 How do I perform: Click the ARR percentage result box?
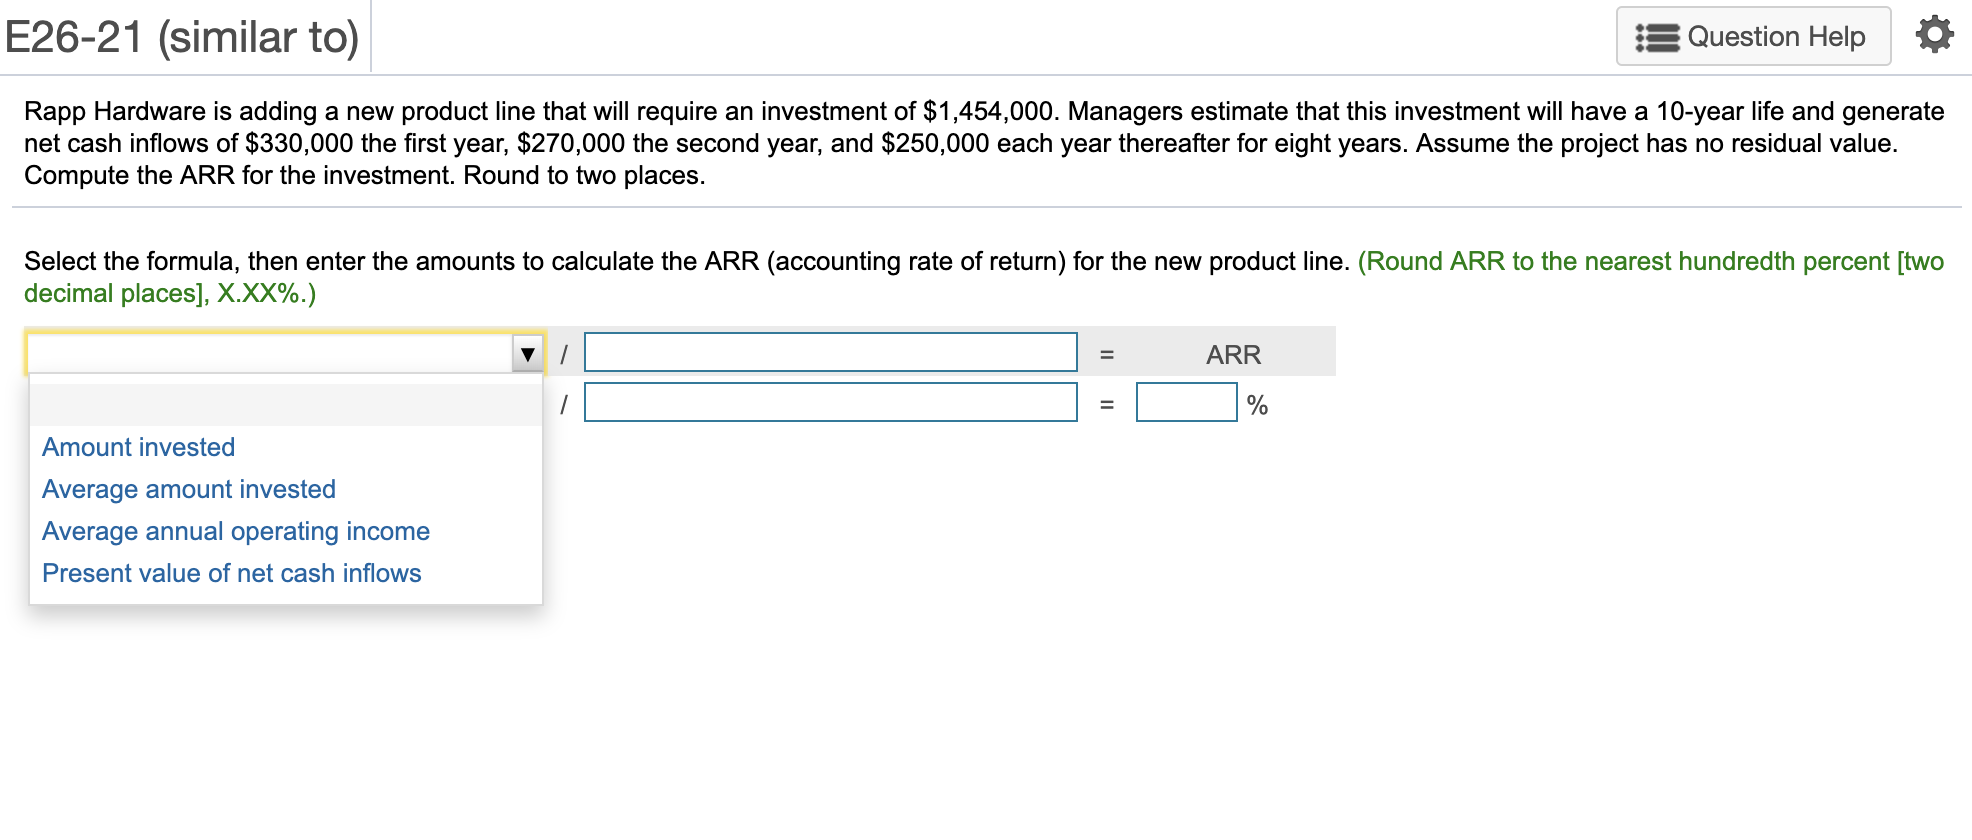click(x=1185, y=402)
